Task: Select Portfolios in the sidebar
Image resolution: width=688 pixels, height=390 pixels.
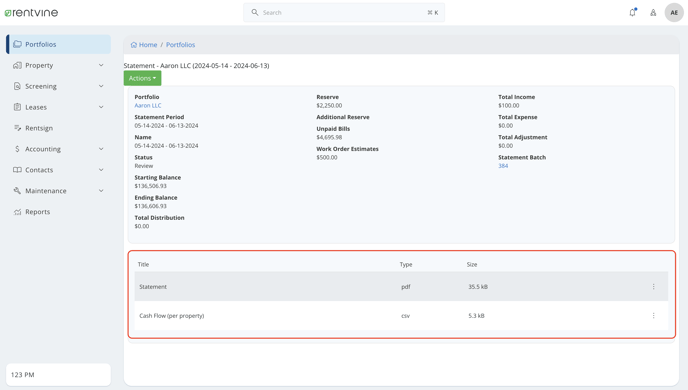Action: pyautogui.click(x=58, y=44)
